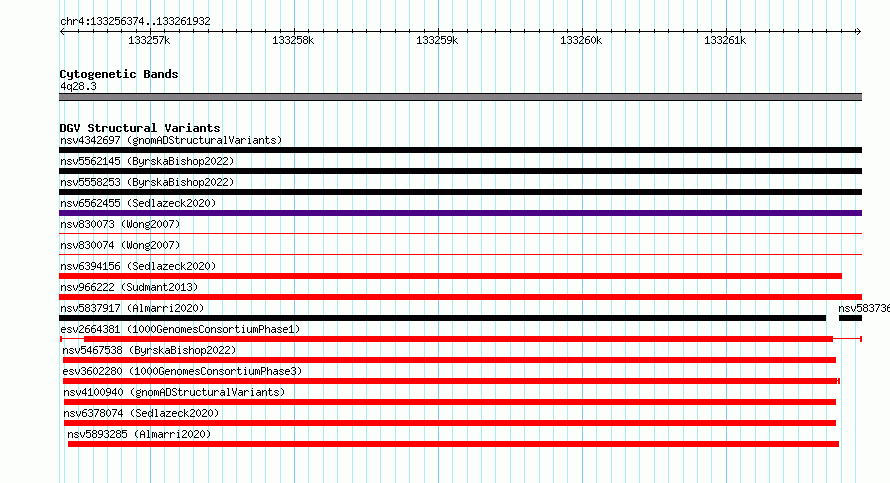
Task: Click the red nsv5893285 variant bar
Action: click(454, 444)
